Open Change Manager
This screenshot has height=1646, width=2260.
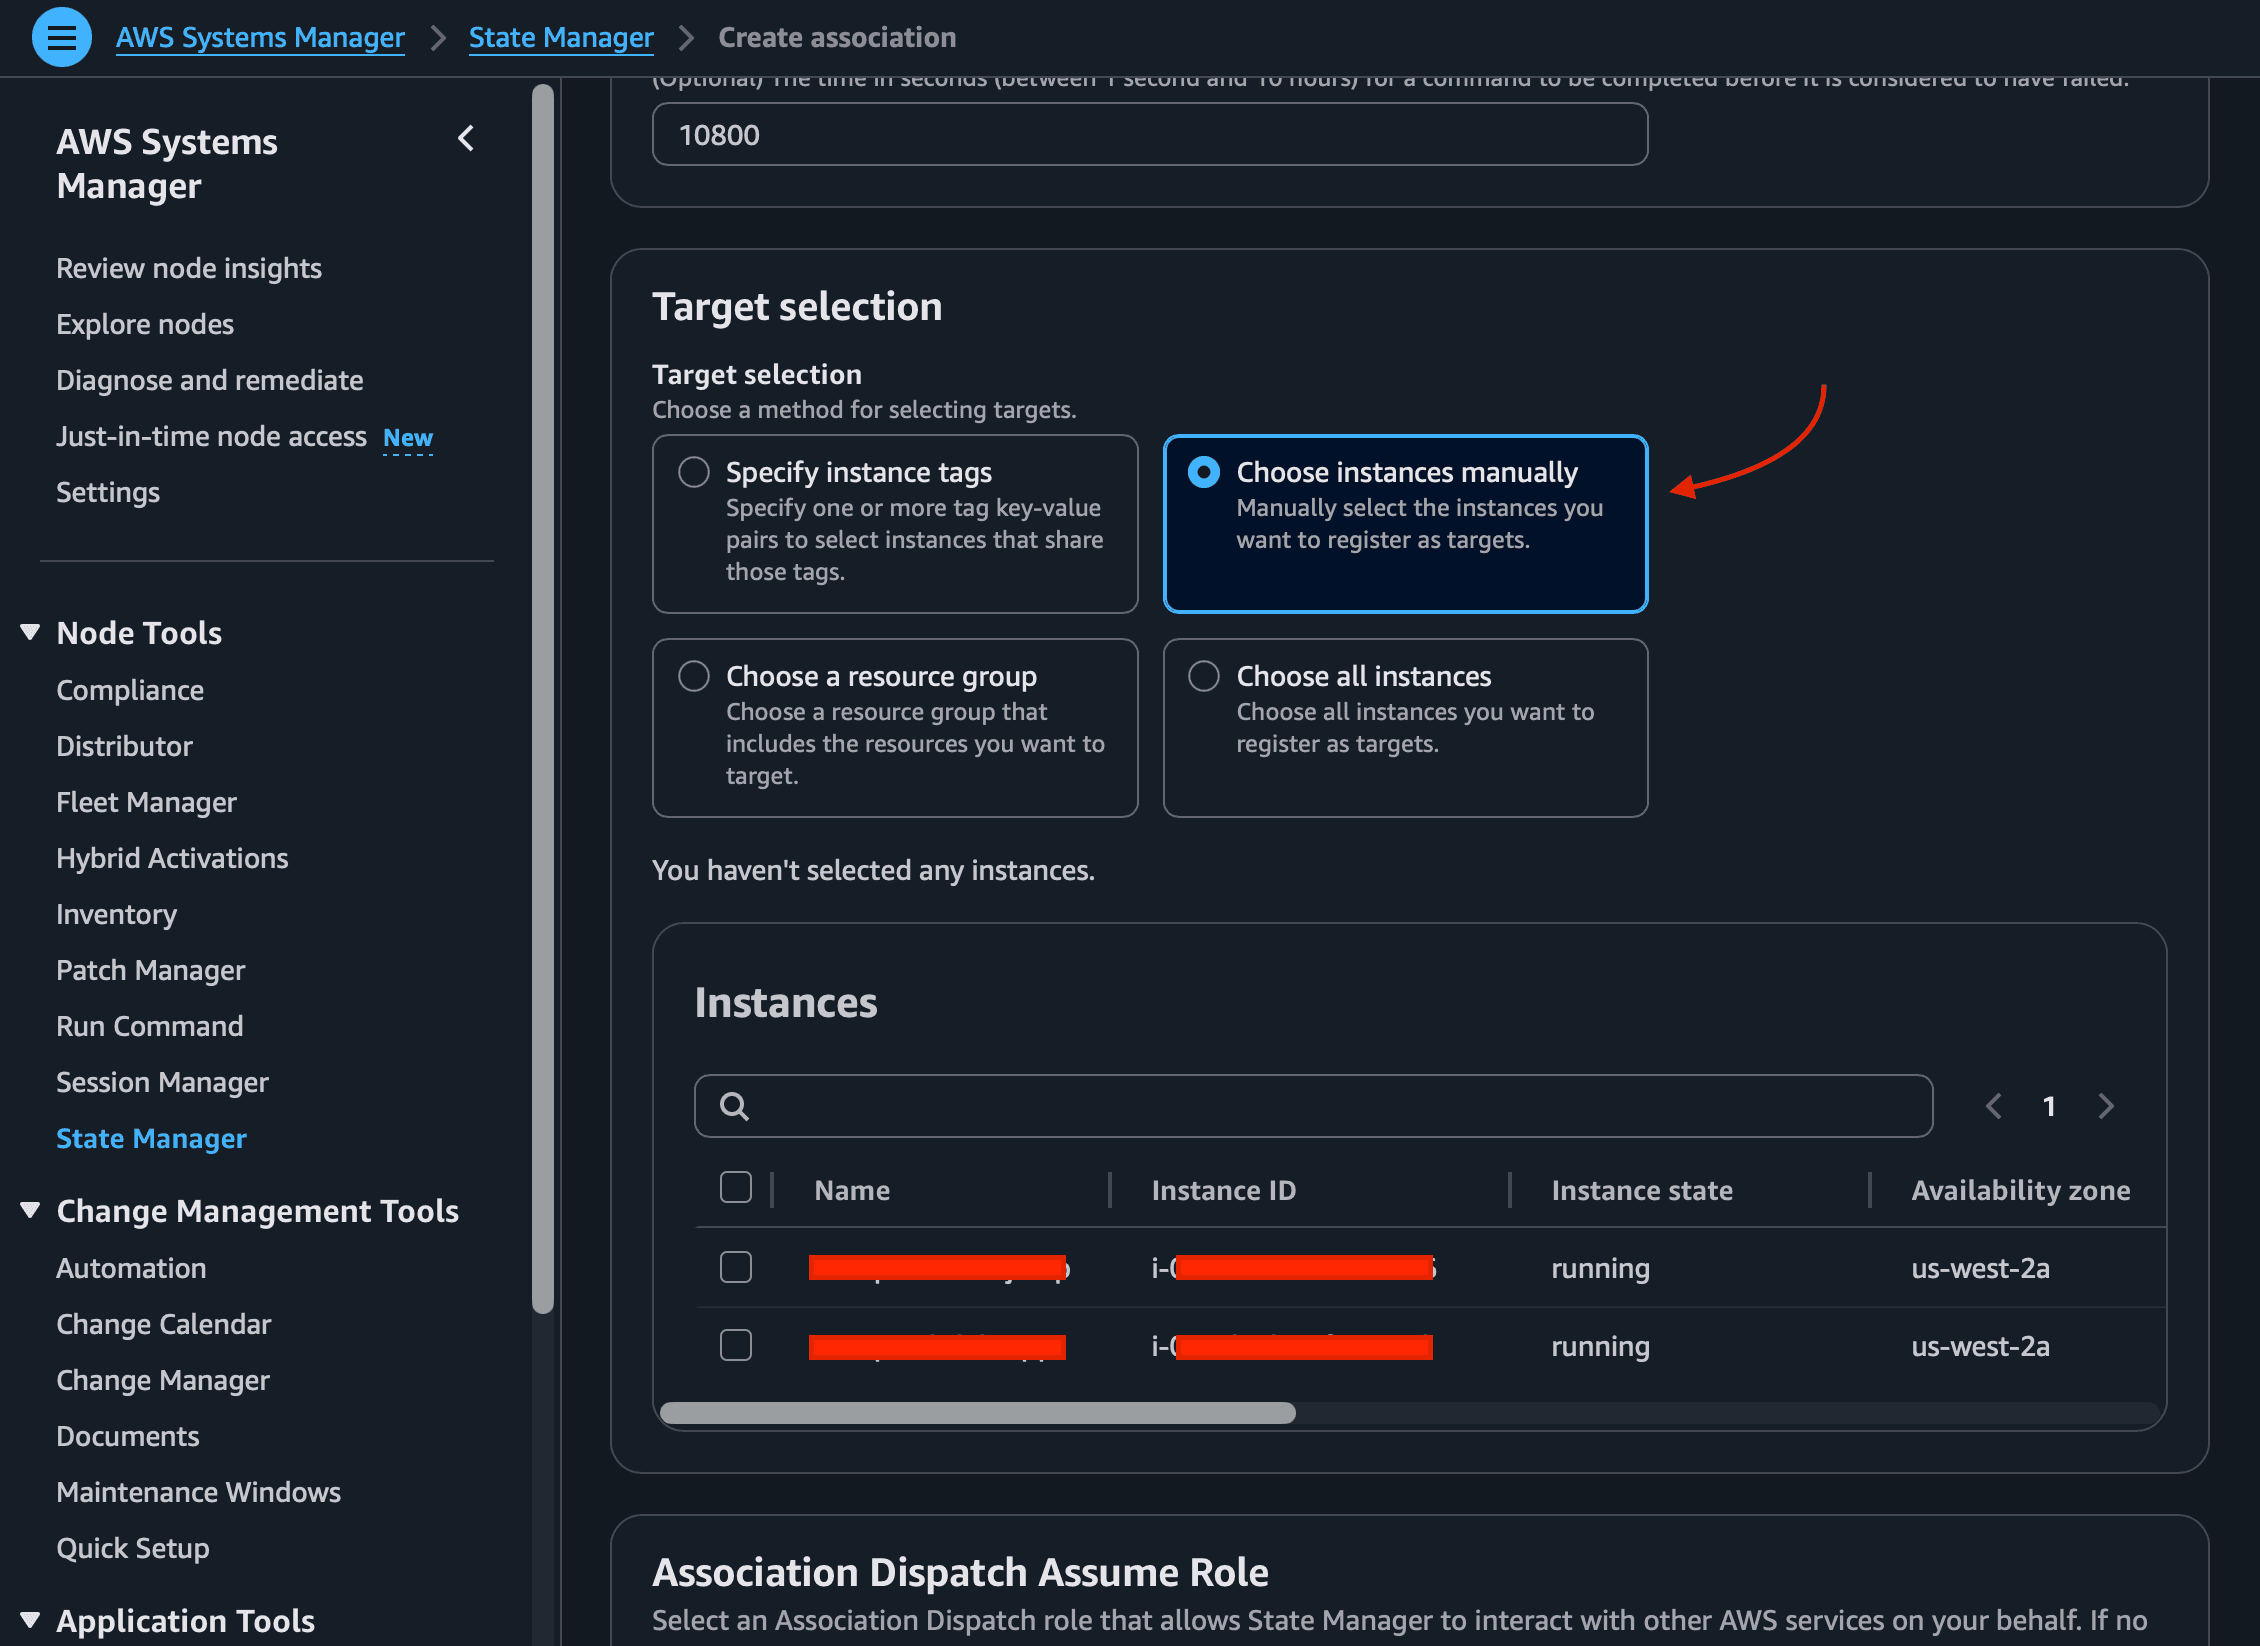(x=163, y=1380)
